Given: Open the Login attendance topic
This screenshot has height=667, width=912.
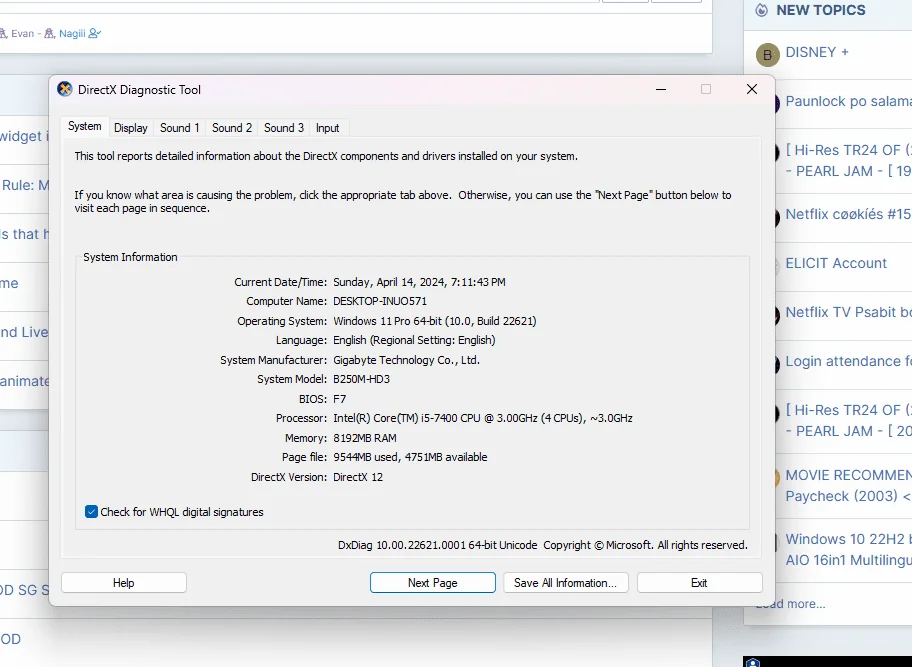Looking at the screenshot, I should click(848, 361).
